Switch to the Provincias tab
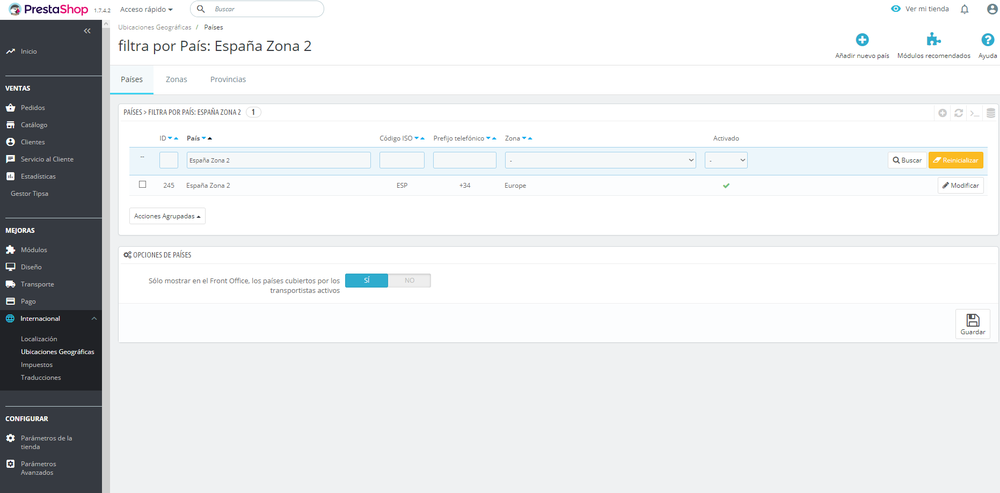 (x=228, y=80)
